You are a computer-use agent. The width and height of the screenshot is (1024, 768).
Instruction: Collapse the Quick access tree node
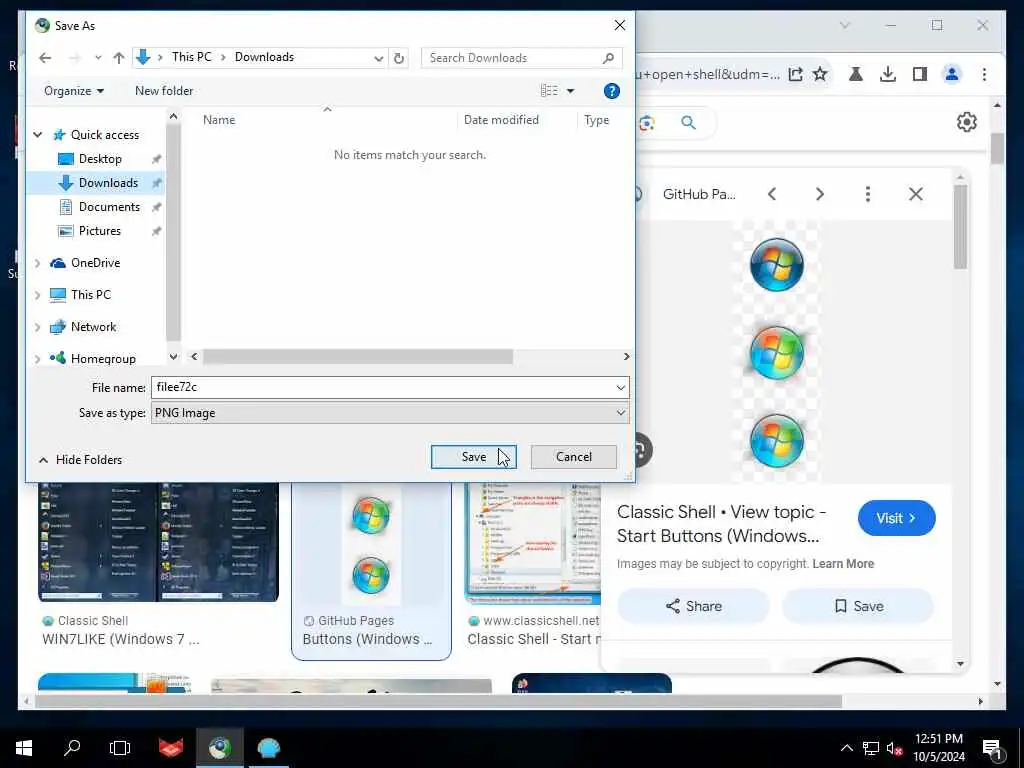[x=38, y=135]
